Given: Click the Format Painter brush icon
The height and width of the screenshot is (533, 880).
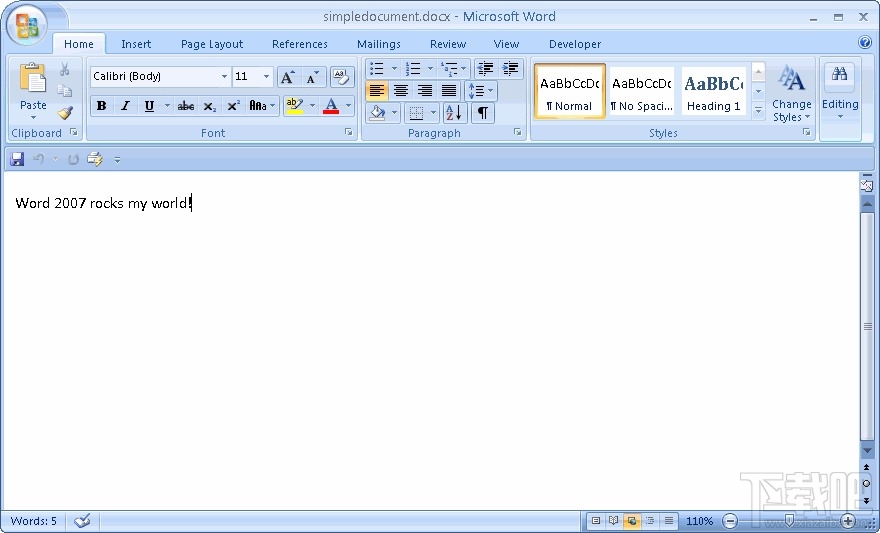Looking at the screenshot, I should coord(64,113).
